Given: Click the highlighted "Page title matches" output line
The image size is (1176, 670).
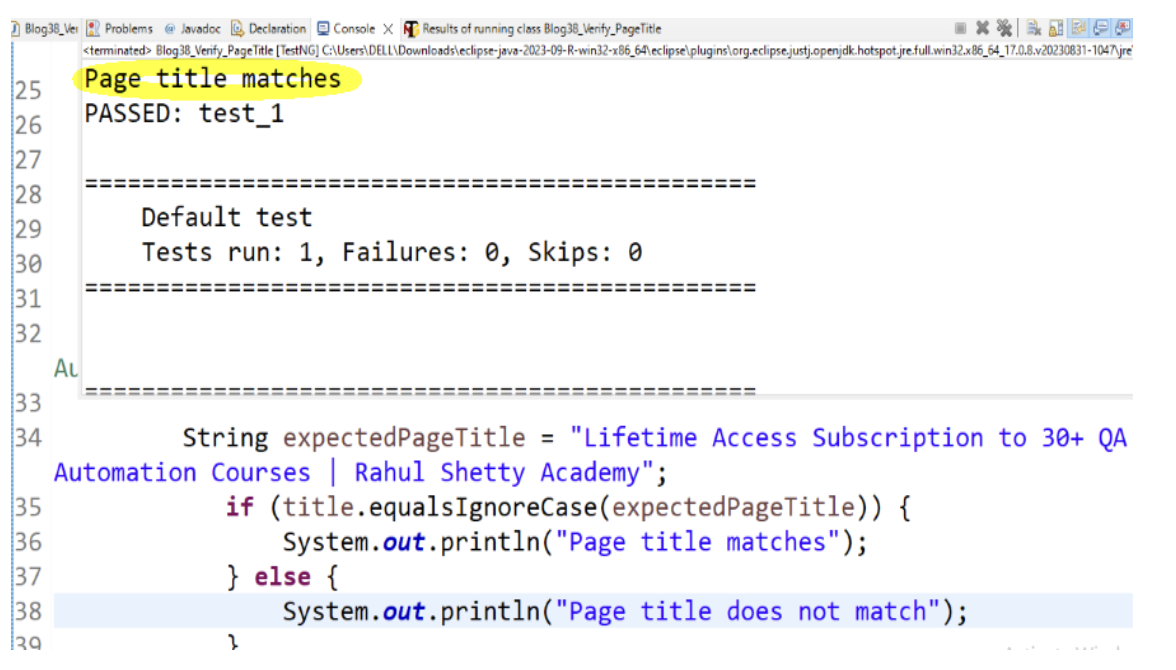Looking at the screenshot, I should coord(212,79).
